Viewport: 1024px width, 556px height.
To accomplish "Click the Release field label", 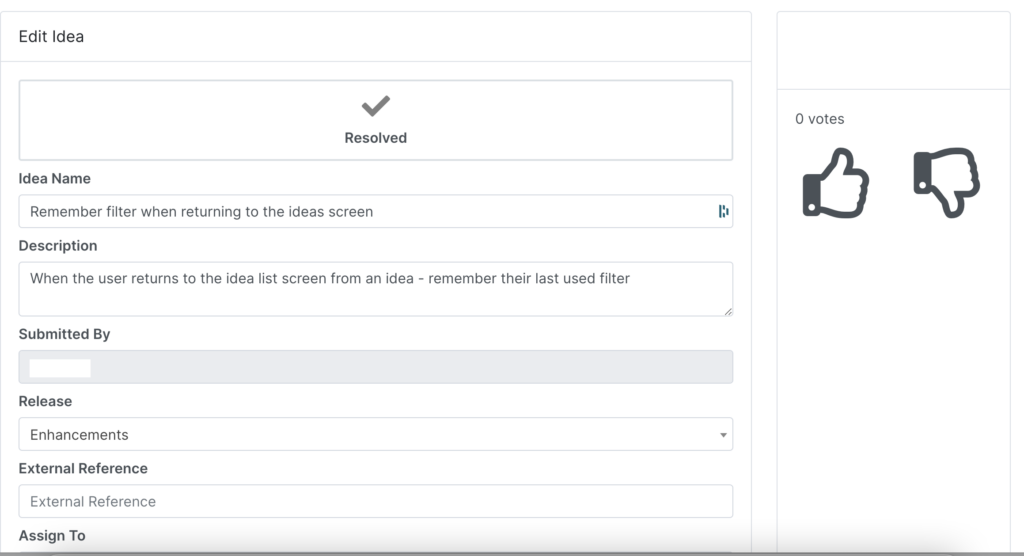I will tap(45, 401).
